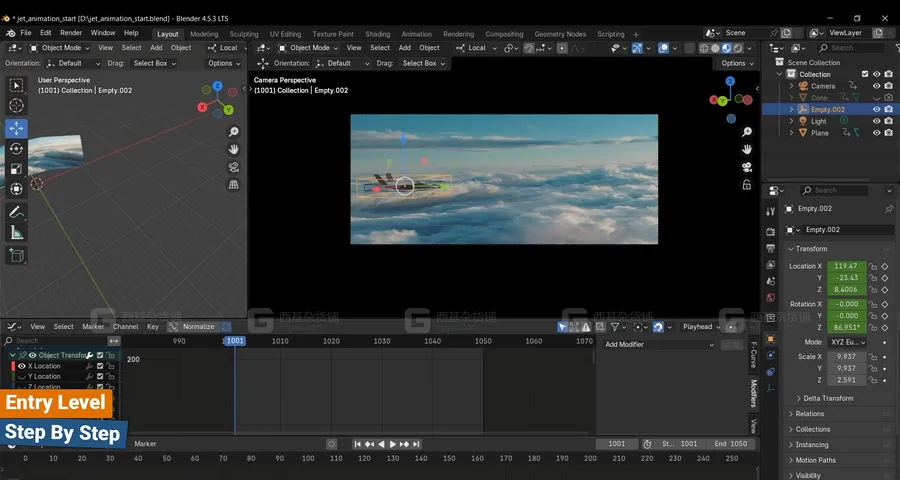Expand the Light item in outliner
The image size is (900, 480).
pos(791,121)
